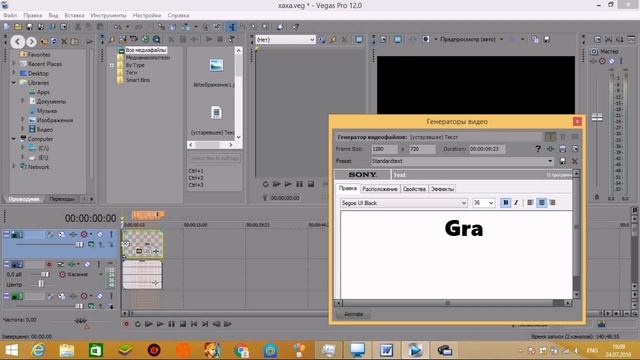This screenshot has width=640, height=360.
Task: Click the Open project folder icon
Action: pyautogui.click(x=18, y=27)
